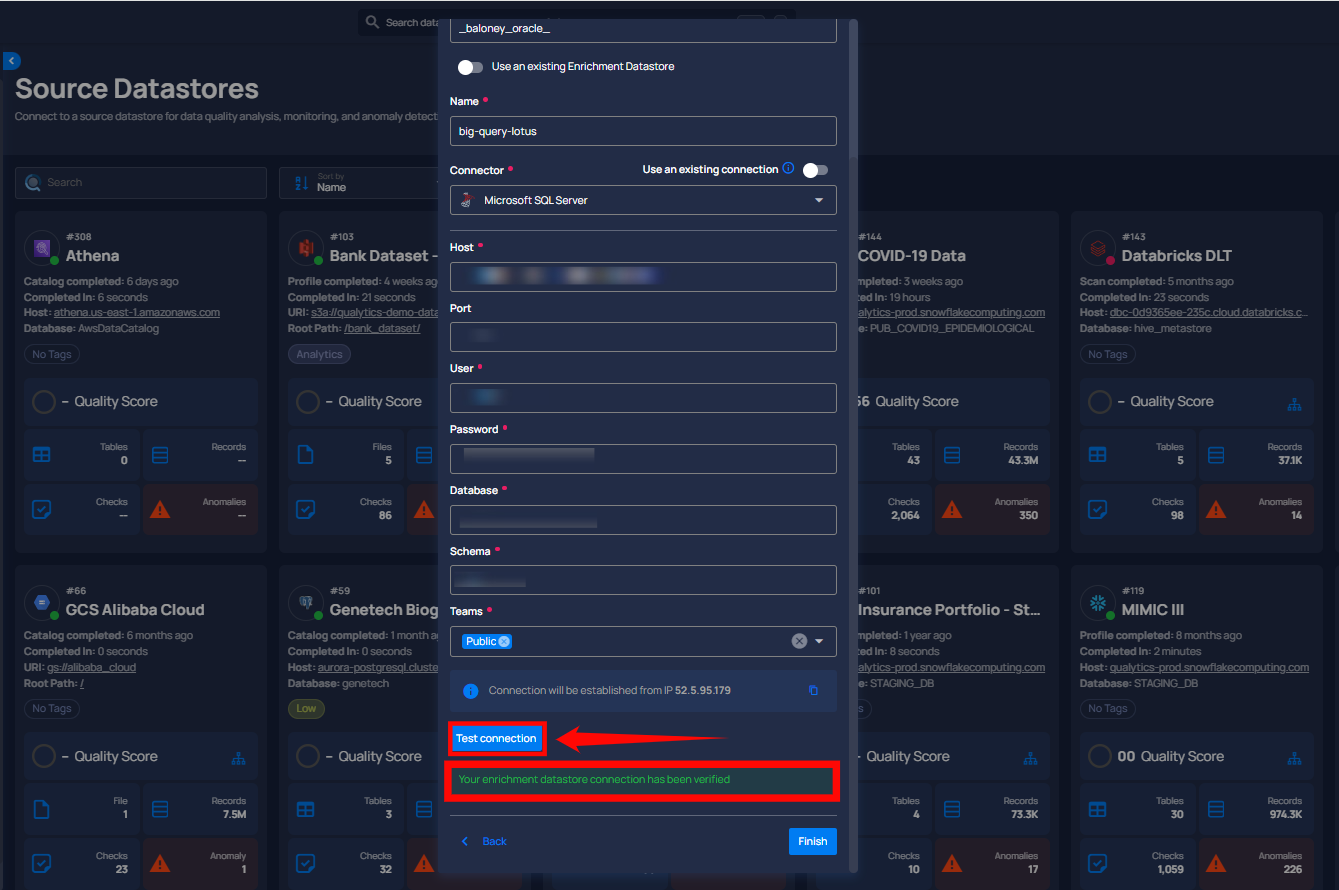Clear all selected Teams

799,641
